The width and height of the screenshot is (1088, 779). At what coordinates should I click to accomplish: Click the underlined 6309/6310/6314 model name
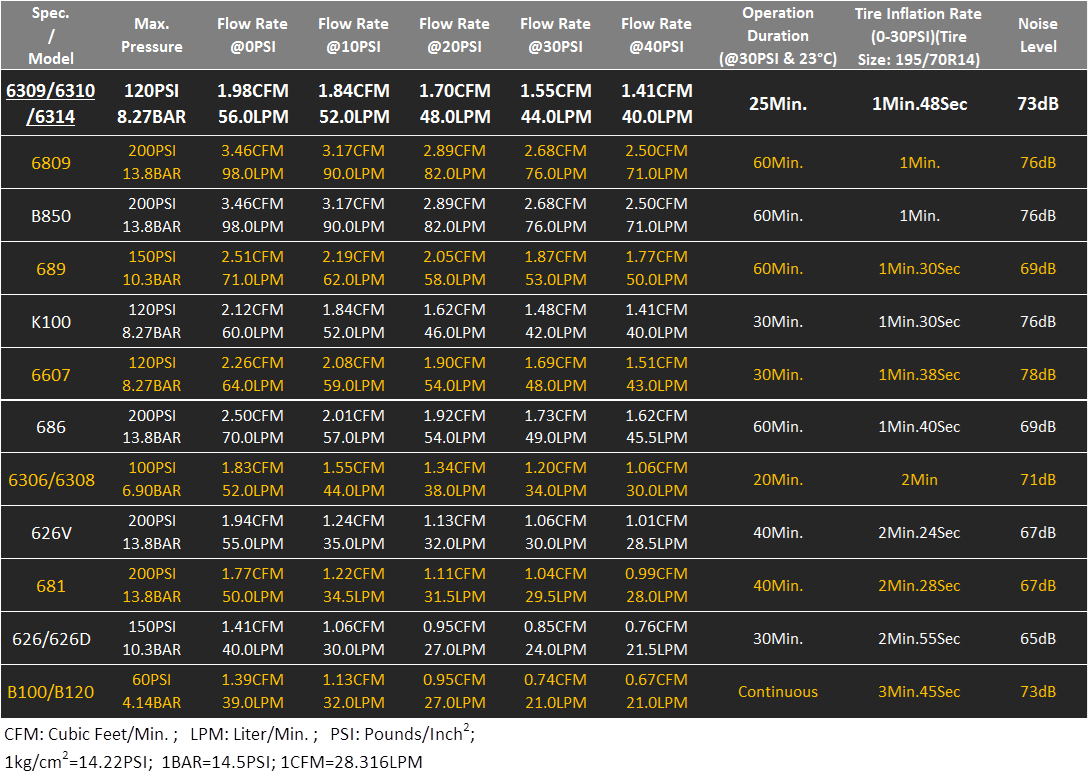click(x=51, y=104)
